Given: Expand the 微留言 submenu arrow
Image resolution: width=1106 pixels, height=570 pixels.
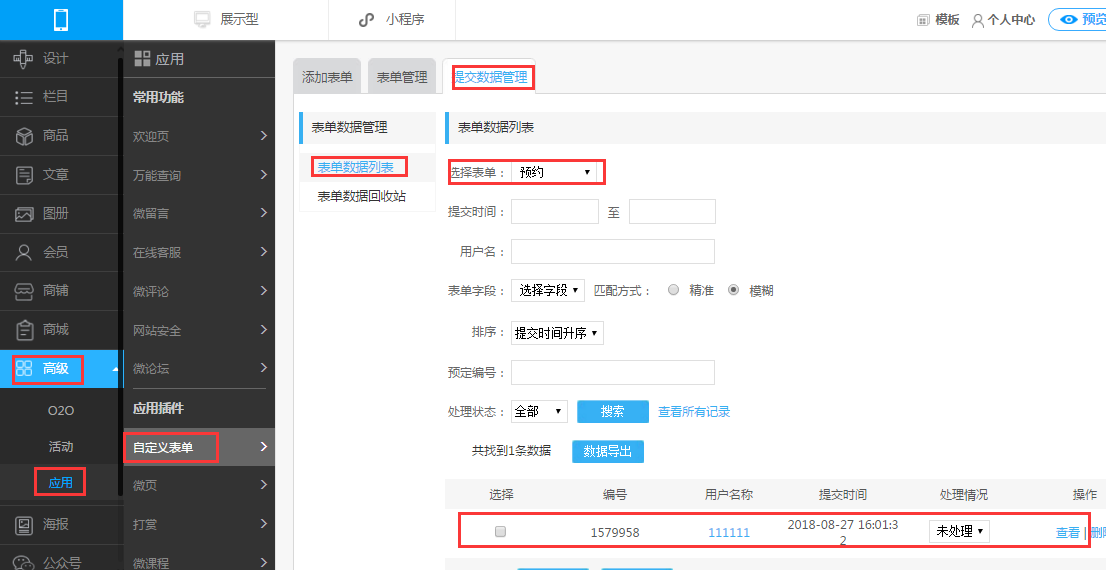Looking at the screenshot, I should 264,212.
